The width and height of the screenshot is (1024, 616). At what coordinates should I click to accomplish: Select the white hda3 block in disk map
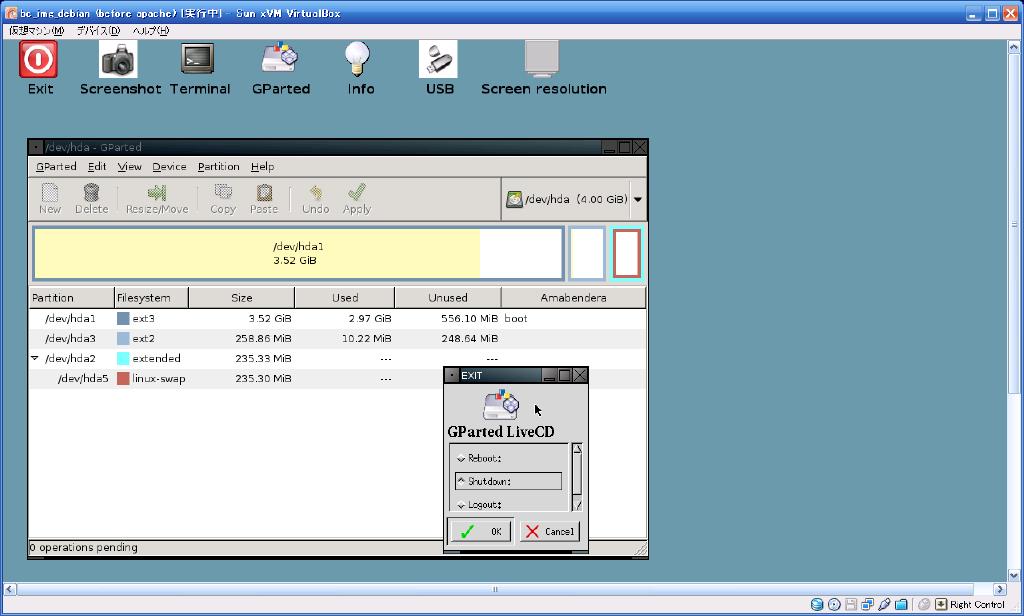click(587, 253)
